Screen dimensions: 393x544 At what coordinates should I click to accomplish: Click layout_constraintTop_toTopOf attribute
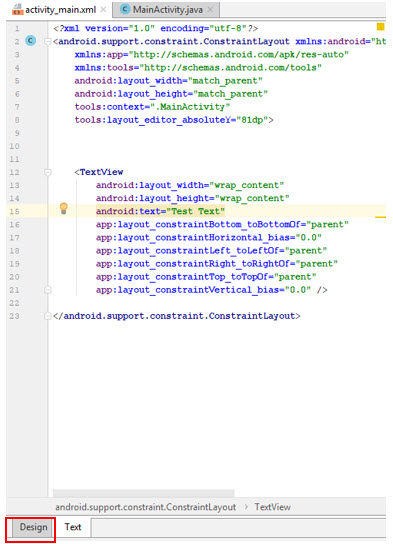point(206,277)
